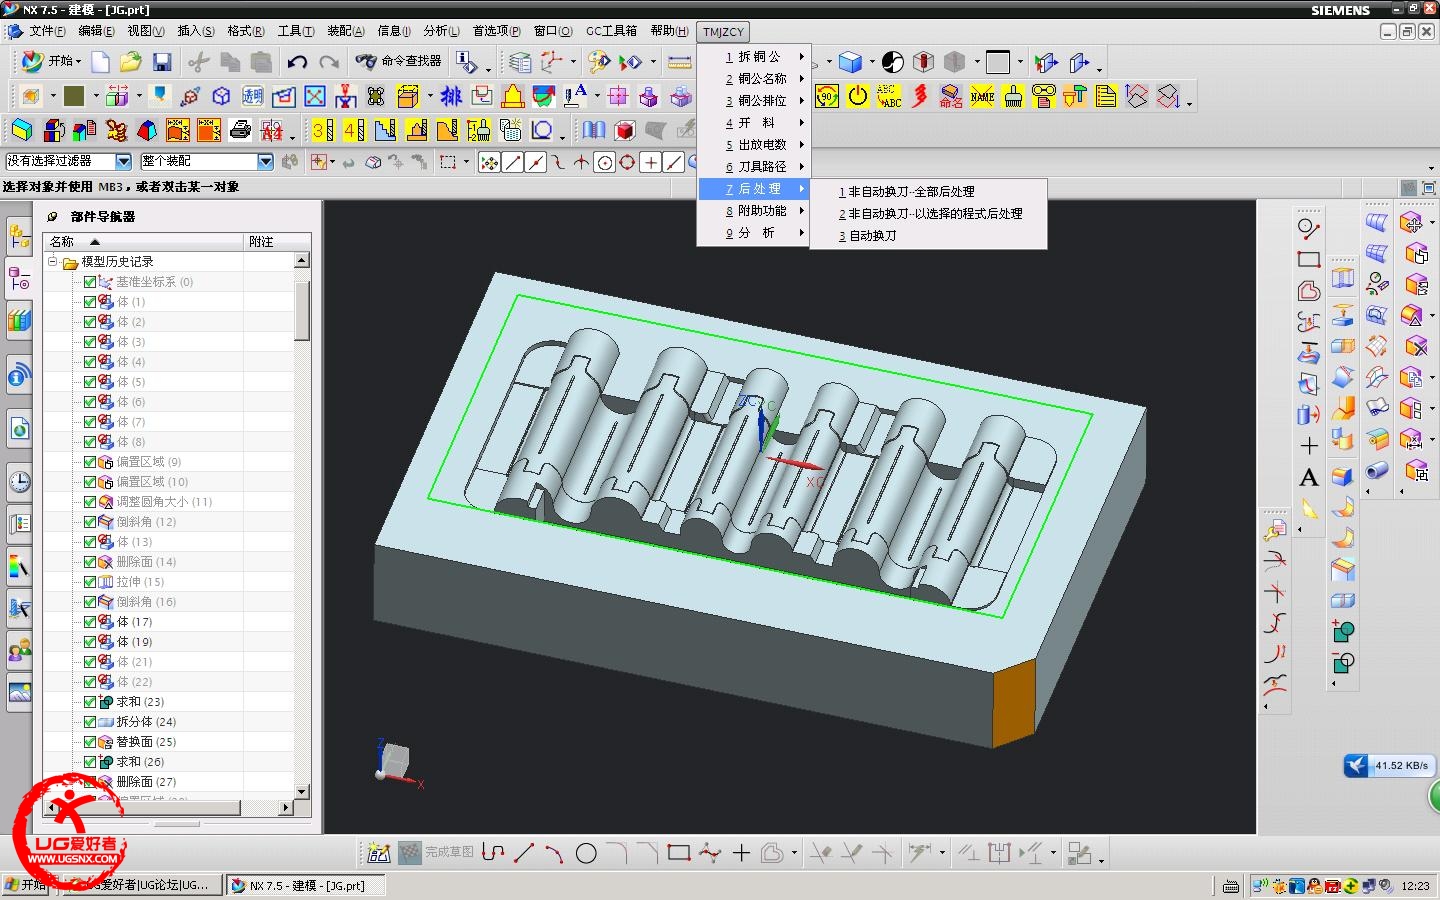Screen dimensions: 1440x900
Task: Click the New file icon
Action: [x=101, y=62]
